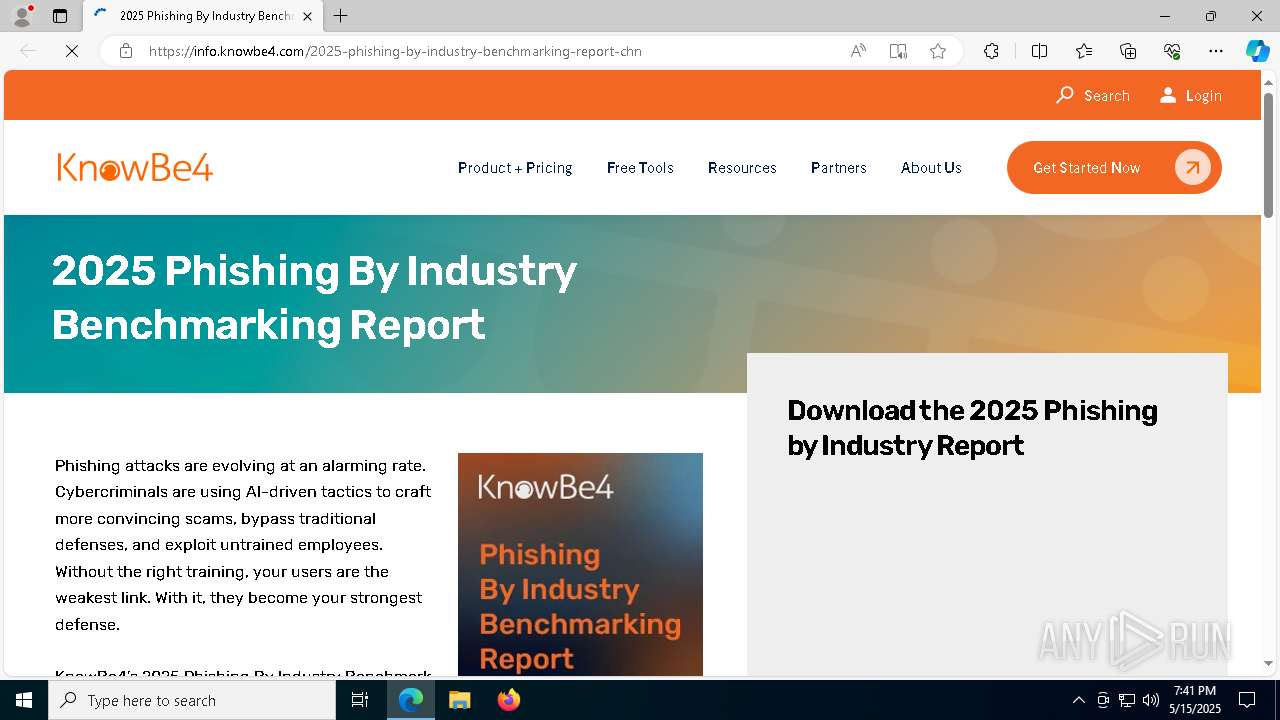Toggle split screen view

click(x=1039, y=51)
